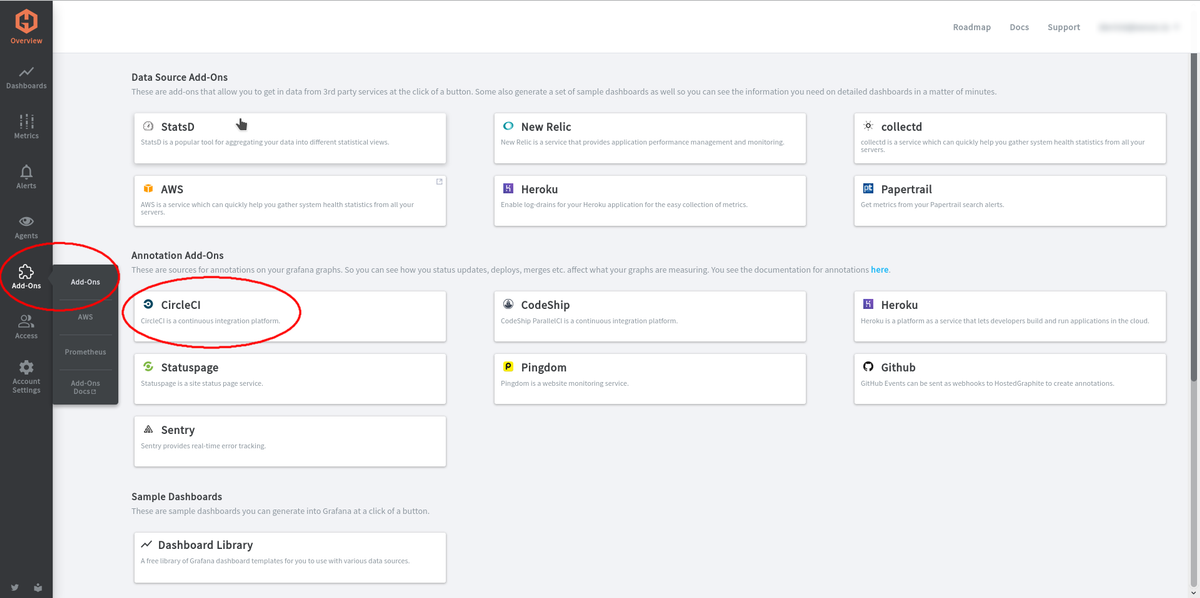Screen dimensions: 1200x598
Task: Open the Dashboard Library card
Action: [x=290, y=557]
